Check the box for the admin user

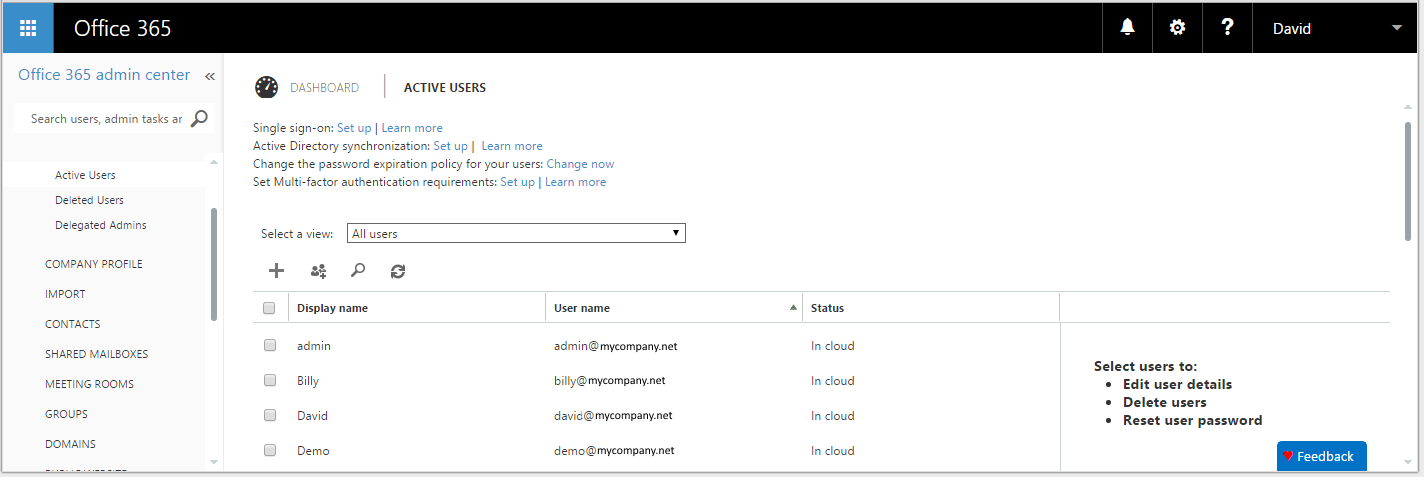tap(269, 345)
